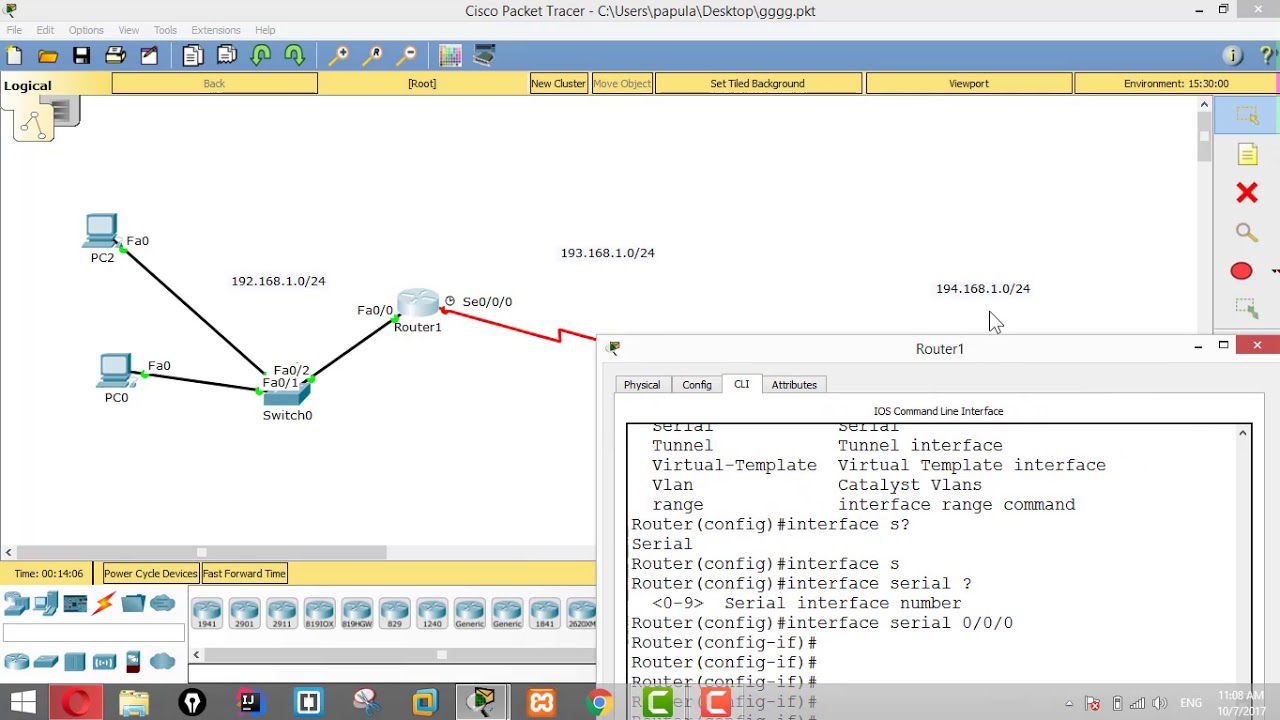
Task: Select the WAN Emulation cloud subcategory
Action: [162, 662]
